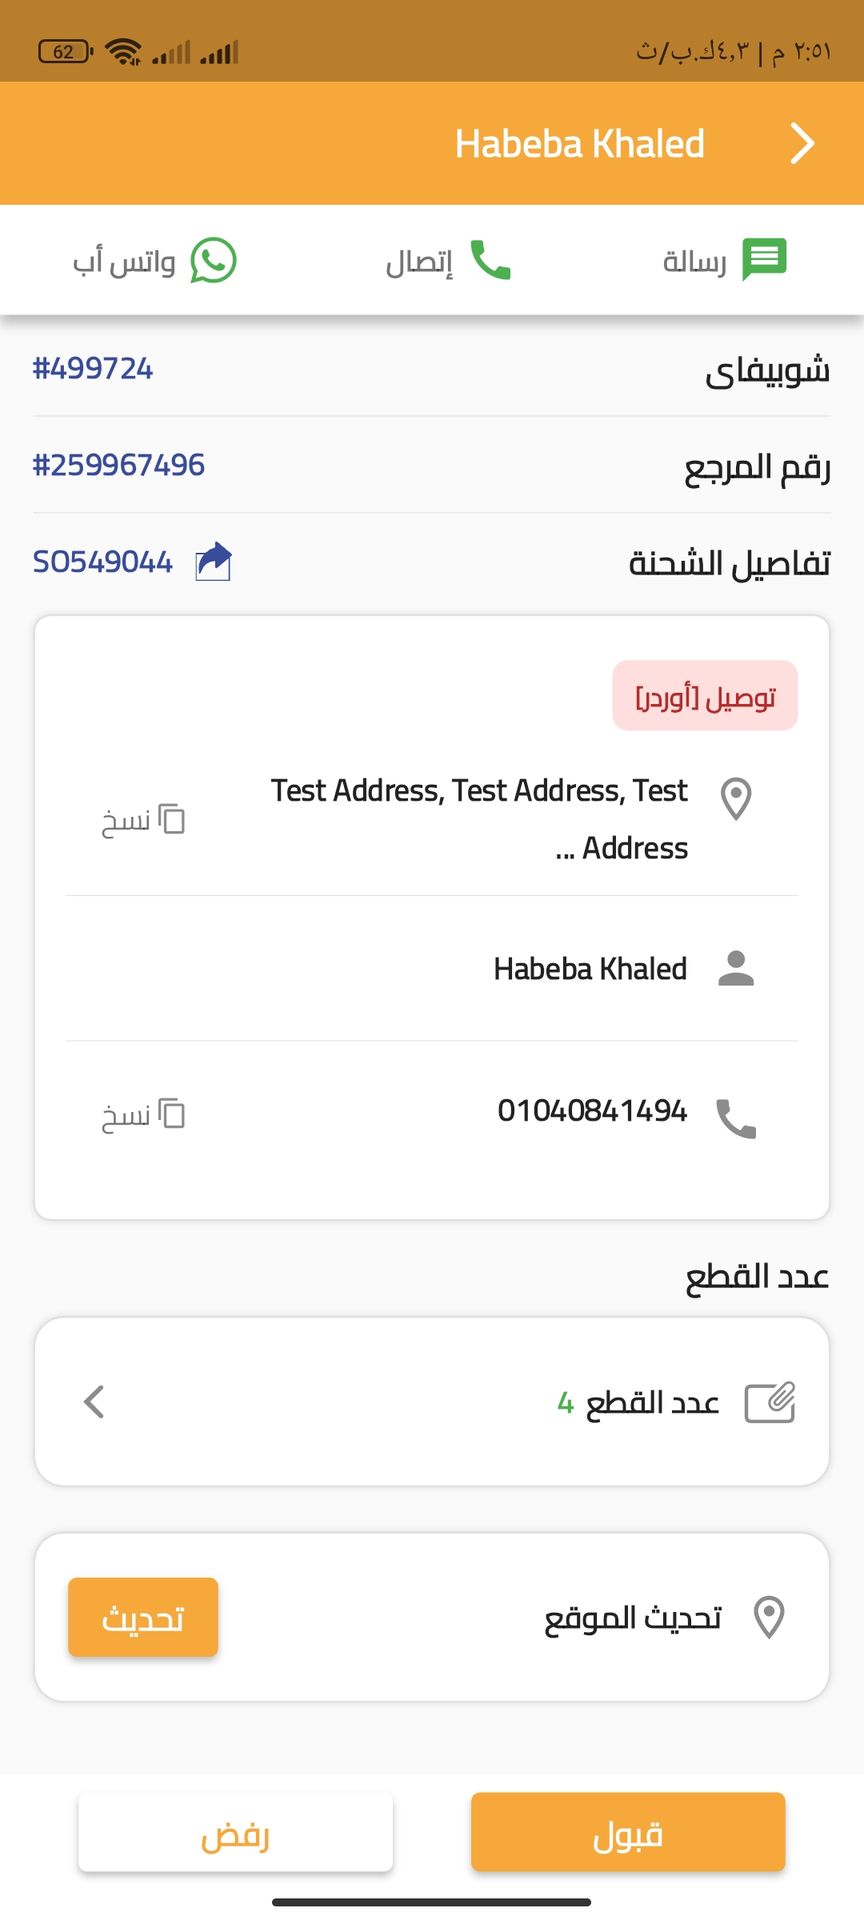Image resolution: width=864 pixels, height=1920 pixels.
Task: Tap the توصيل delivery order tag
Action: pyautogui.click(x=705, y=696)
